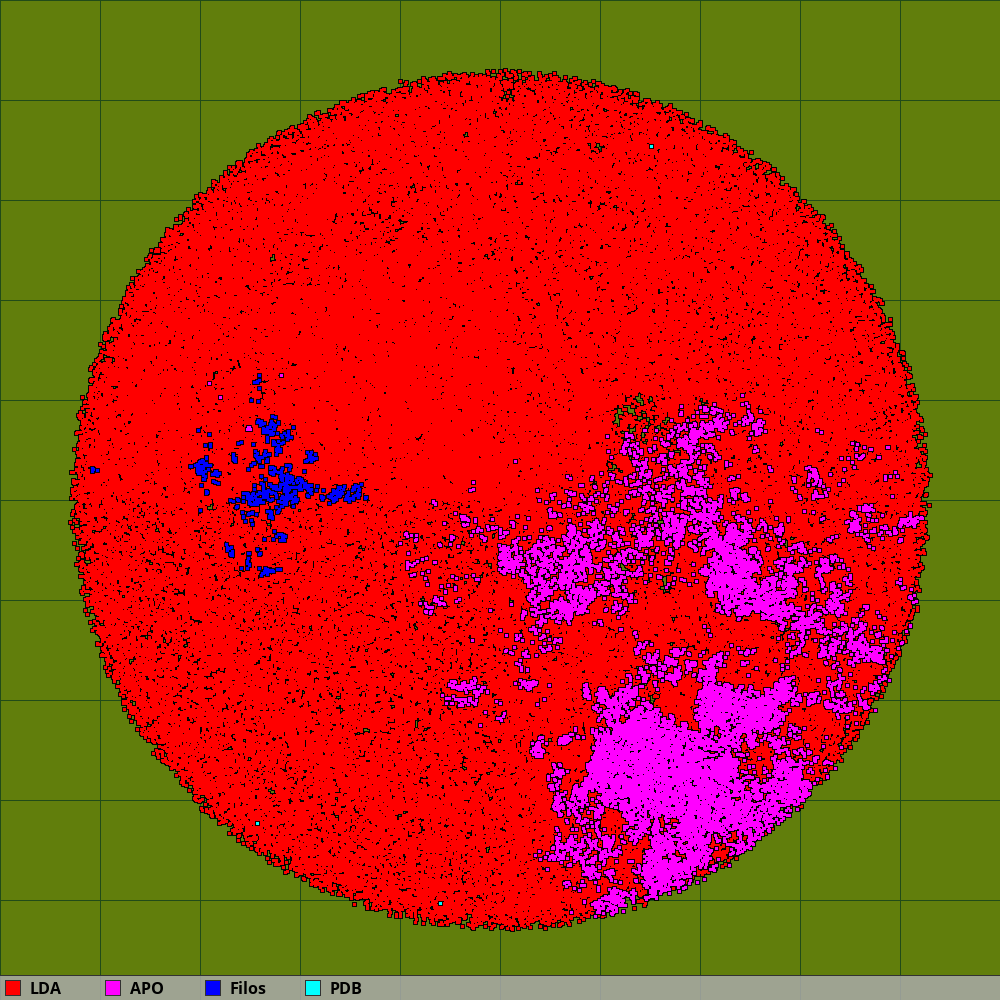This screenshot has height=1000, width=1000.
Task: Select the Filos legend label
Action: coord(247,988)
